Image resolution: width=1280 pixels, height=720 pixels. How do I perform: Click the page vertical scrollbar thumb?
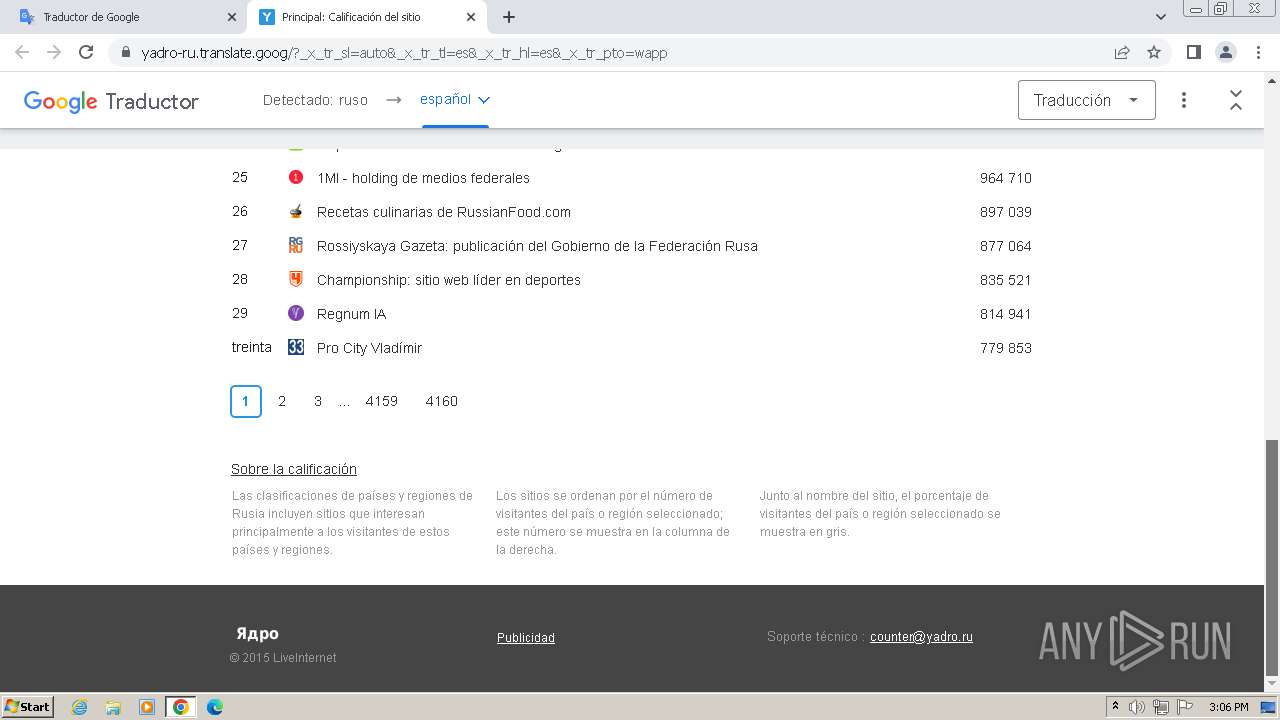[x=1272, y=558]
